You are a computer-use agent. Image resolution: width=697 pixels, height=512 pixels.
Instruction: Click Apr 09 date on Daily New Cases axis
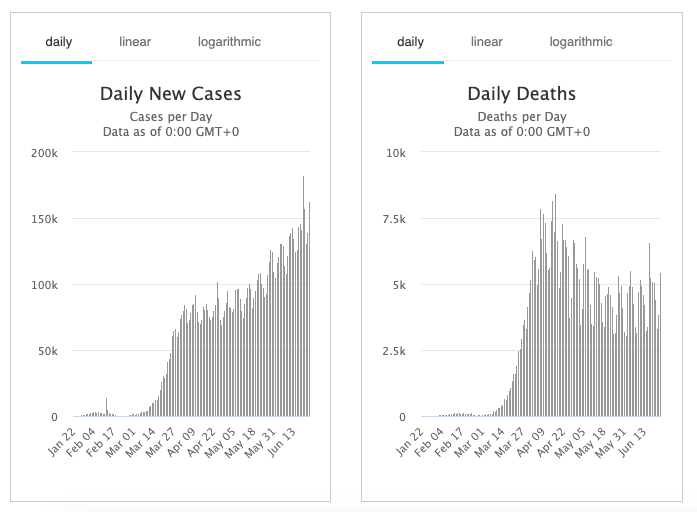[190, 442]
